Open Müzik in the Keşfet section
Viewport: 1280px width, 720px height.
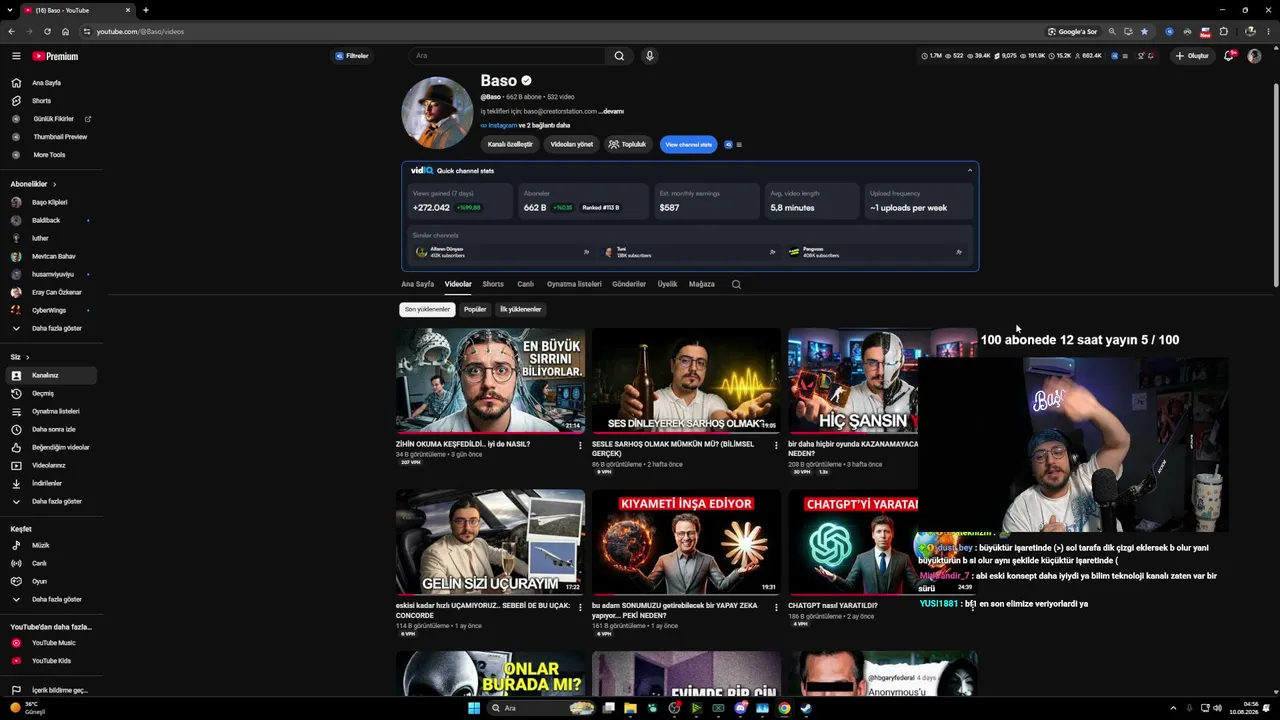[x=51, y=545]
